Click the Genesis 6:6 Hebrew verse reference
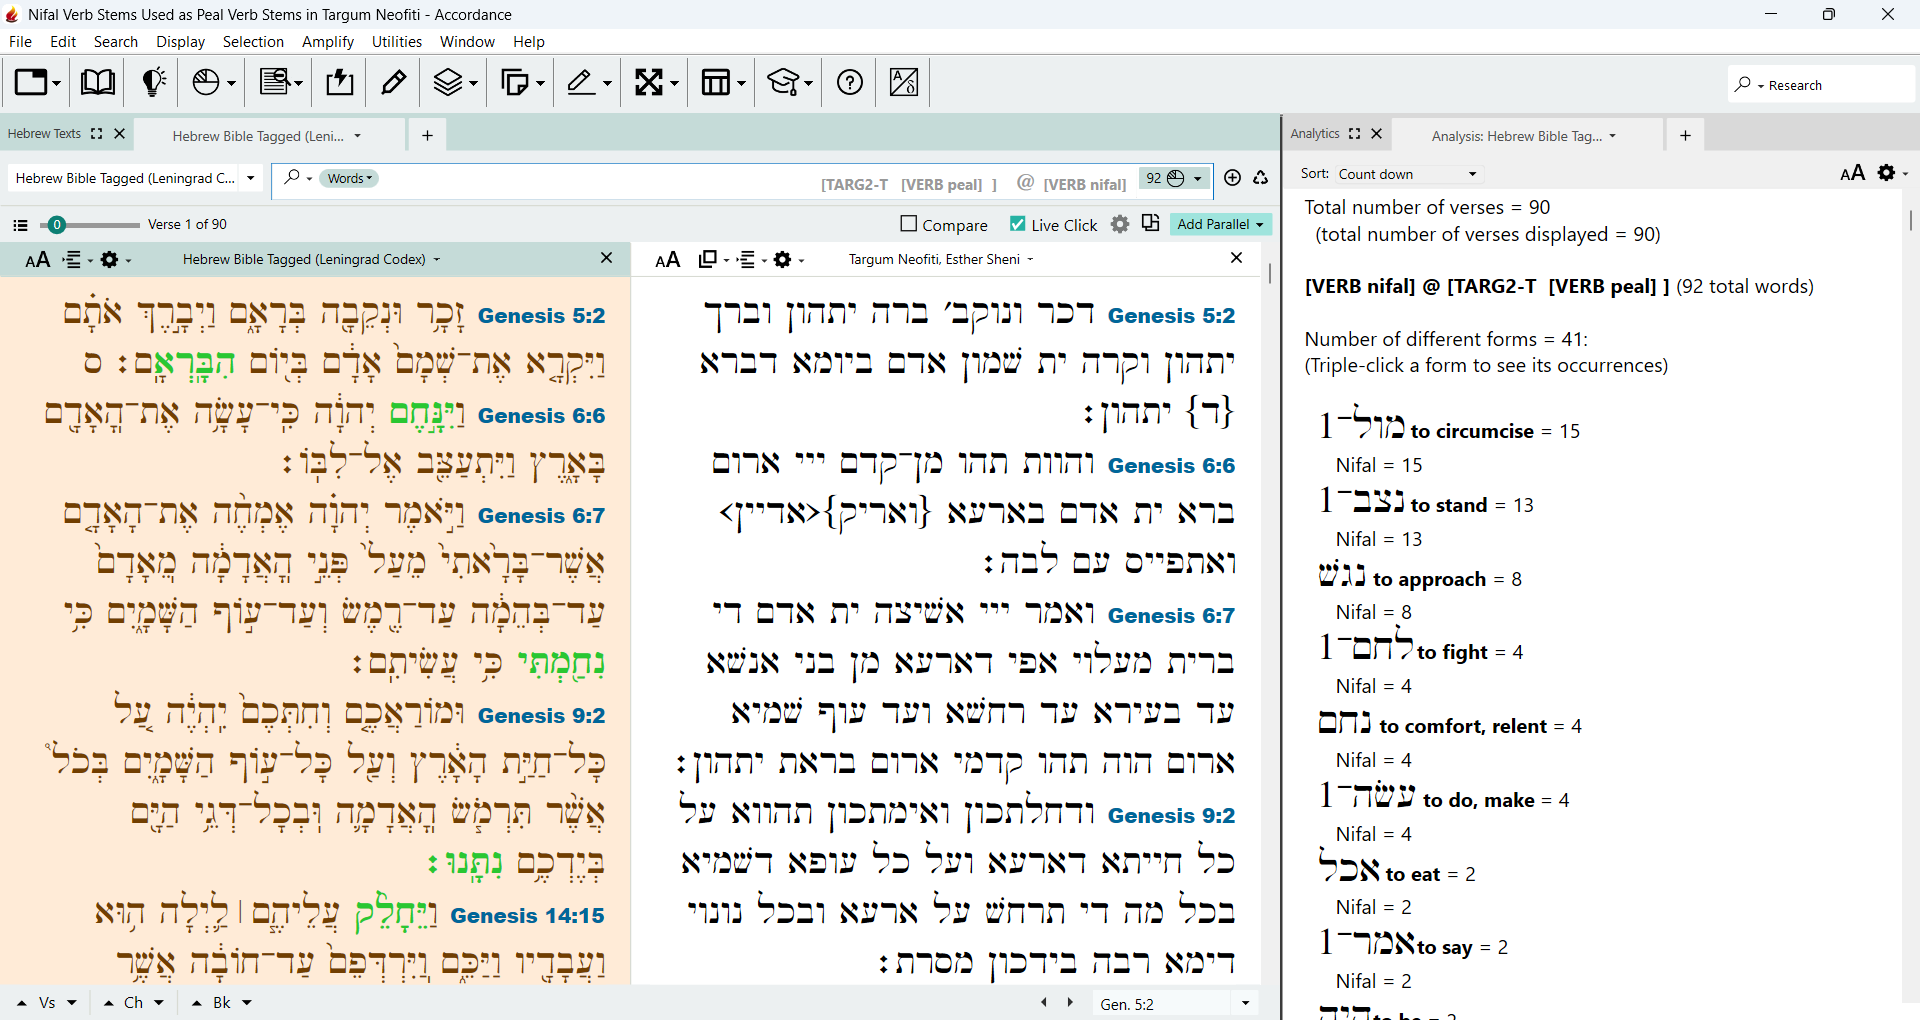The height and width of the screenshot is (1020, 1920). 541,415
